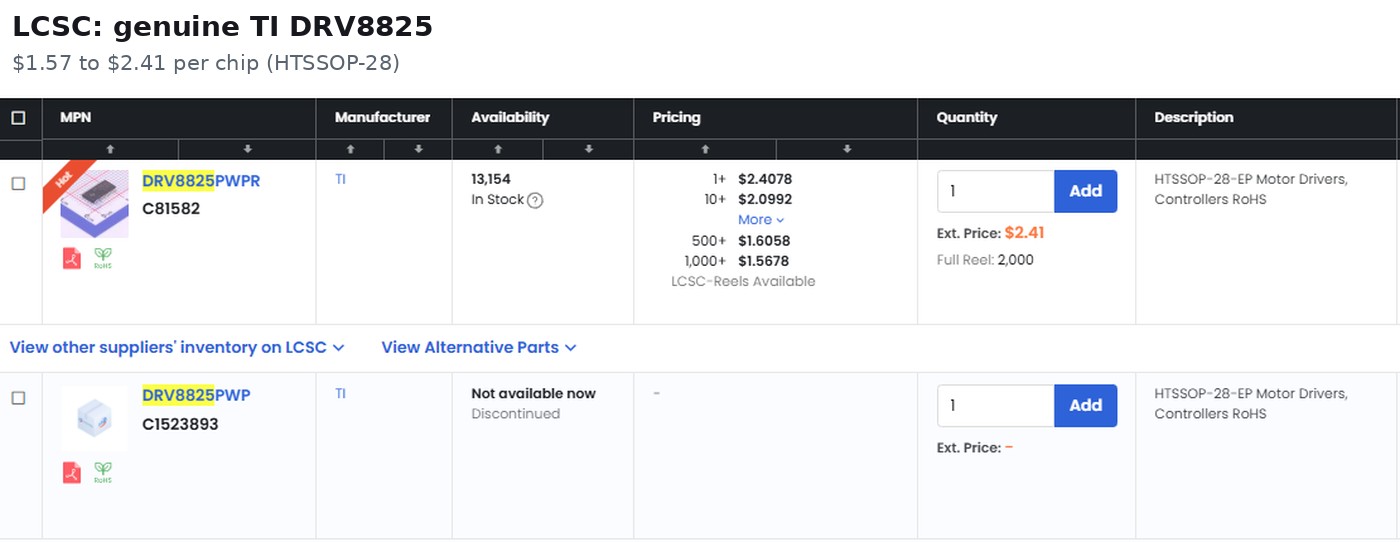
Task: Click the $2.41 extended price
Action: tap(1024, 233)
